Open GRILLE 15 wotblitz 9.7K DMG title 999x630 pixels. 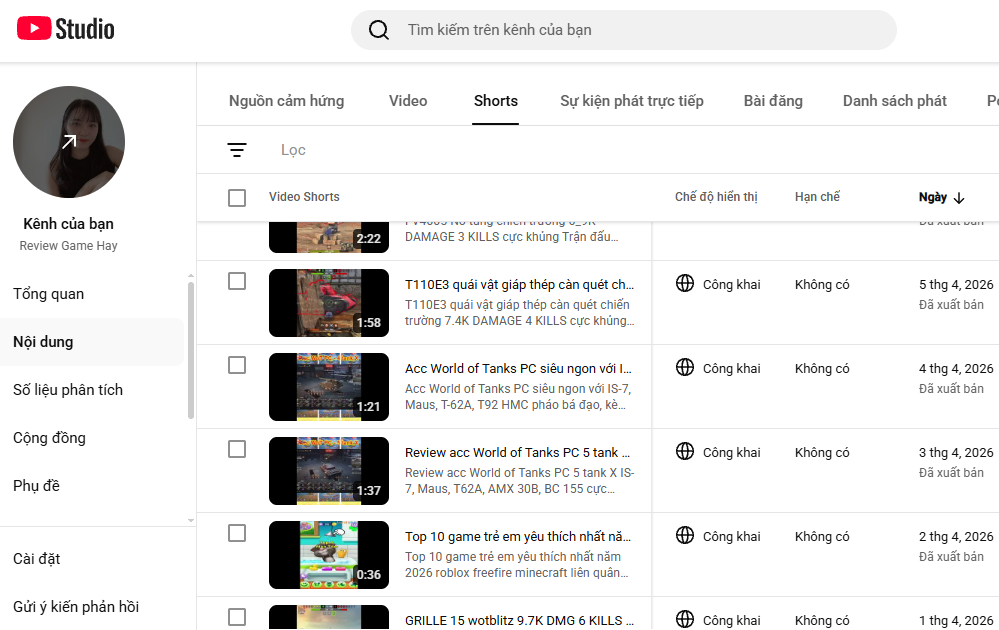pos(519,621)
